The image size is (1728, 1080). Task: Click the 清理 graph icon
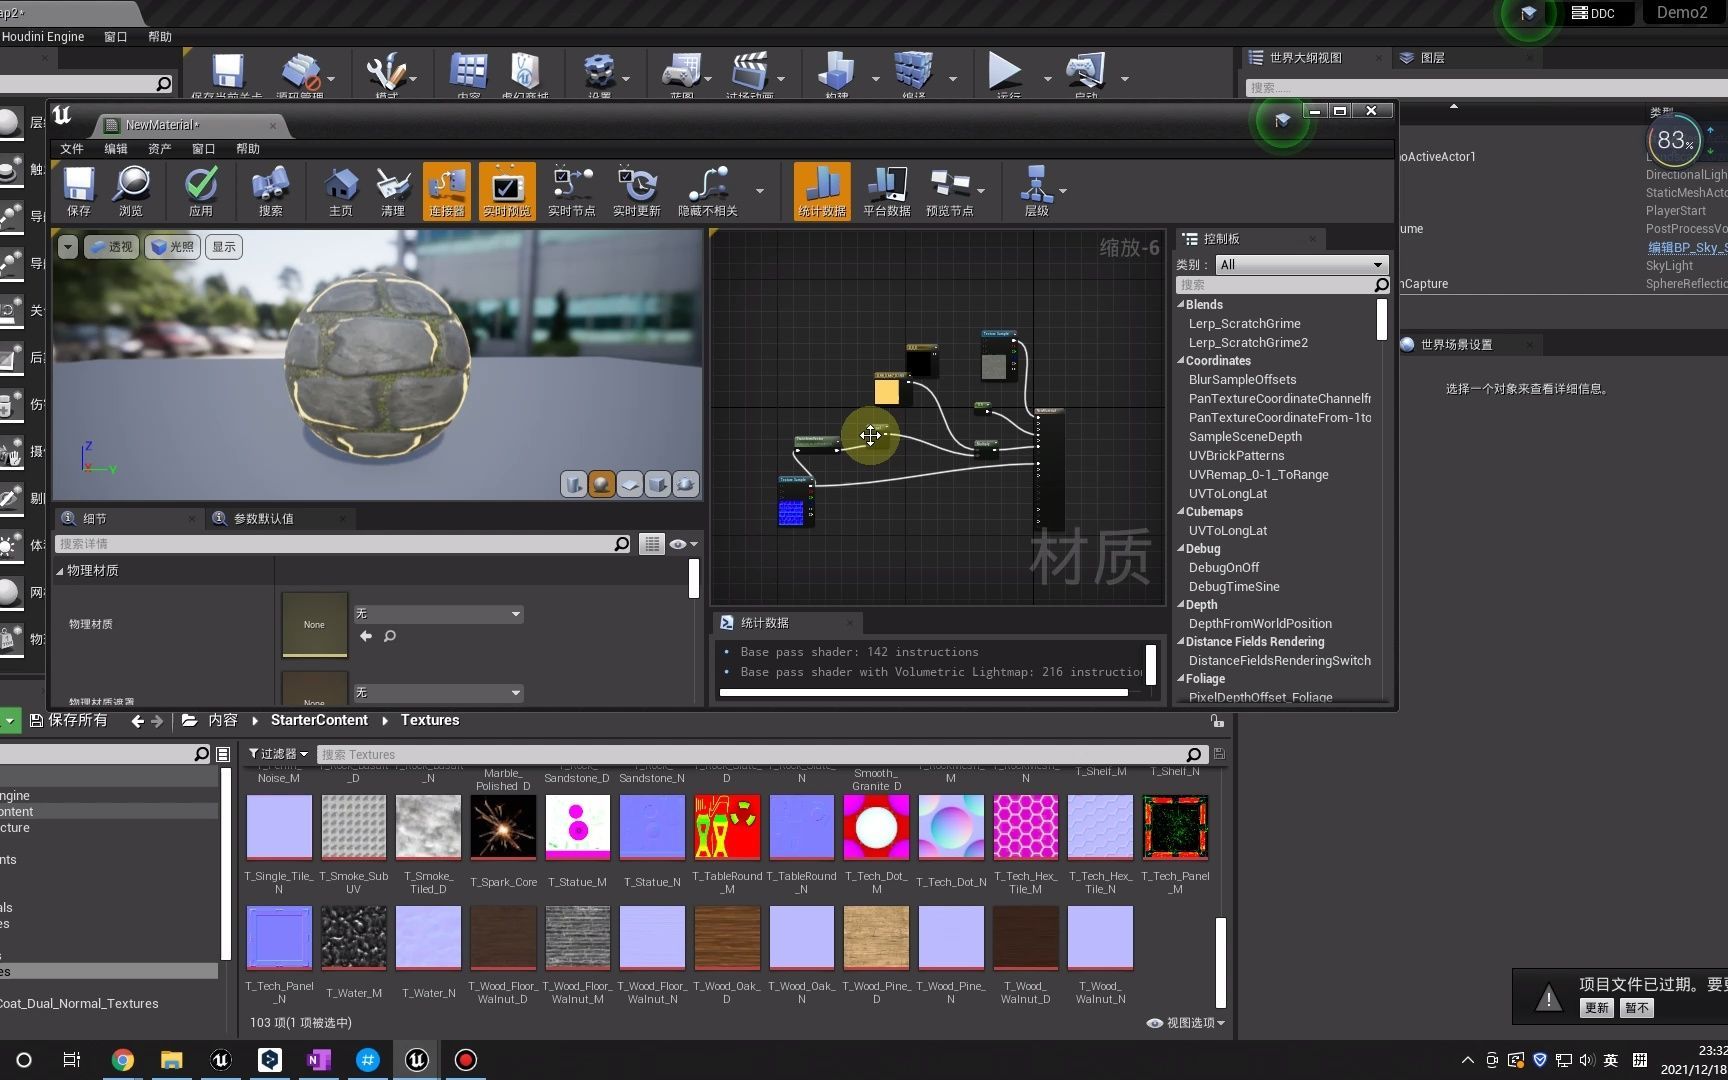(x=393, y=190)
